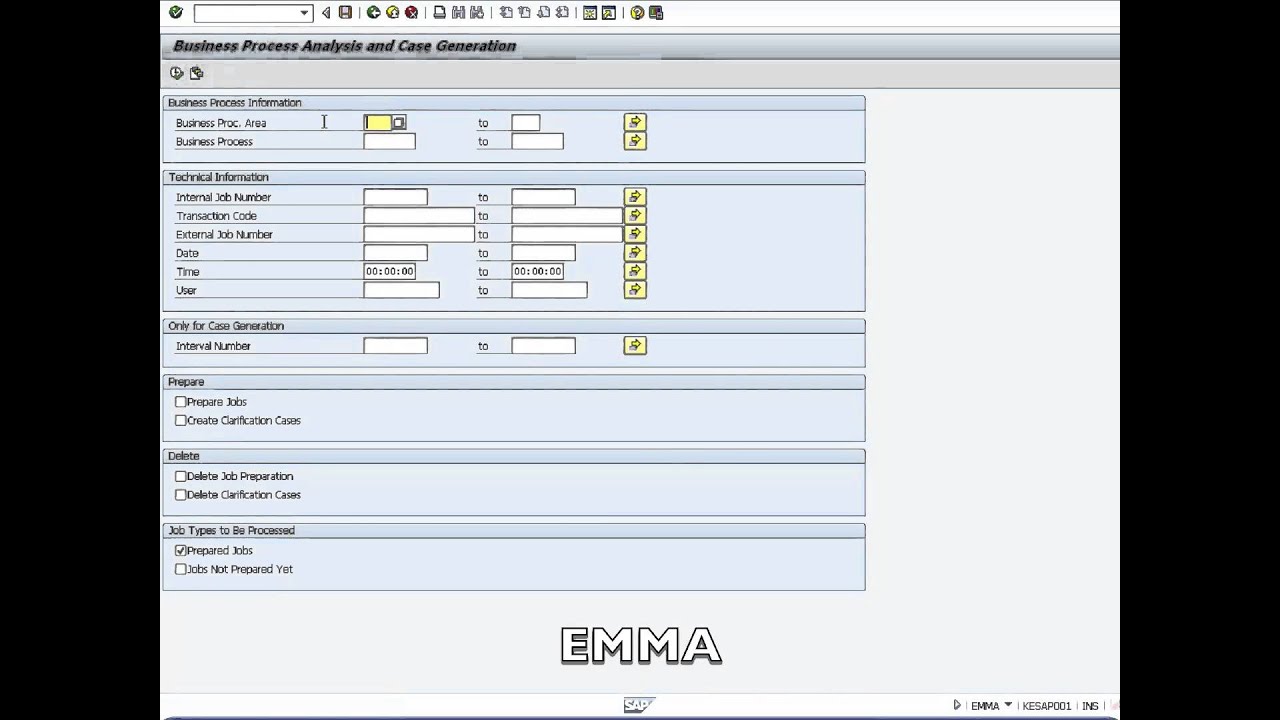Click the KESAP001 status bar entry
Viewport: 1280px width, 720px height.
[x=1047, y=706]
